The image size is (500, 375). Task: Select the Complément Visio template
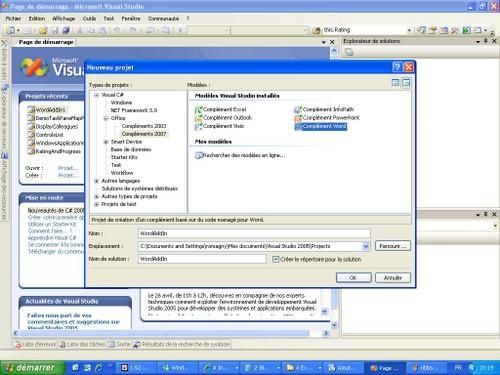pos(220,126)
